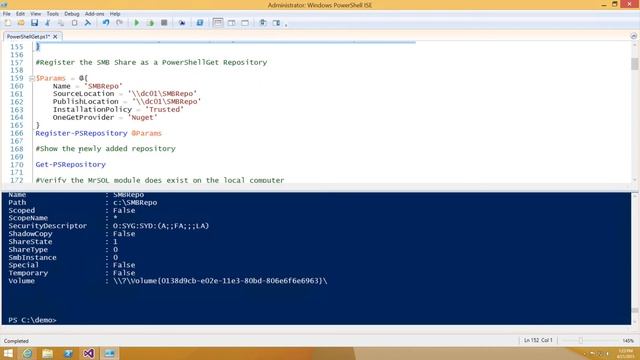The image size is (640, 360).
Task: Click the @Params splat on line 166
Action: (x=147, y=133)
